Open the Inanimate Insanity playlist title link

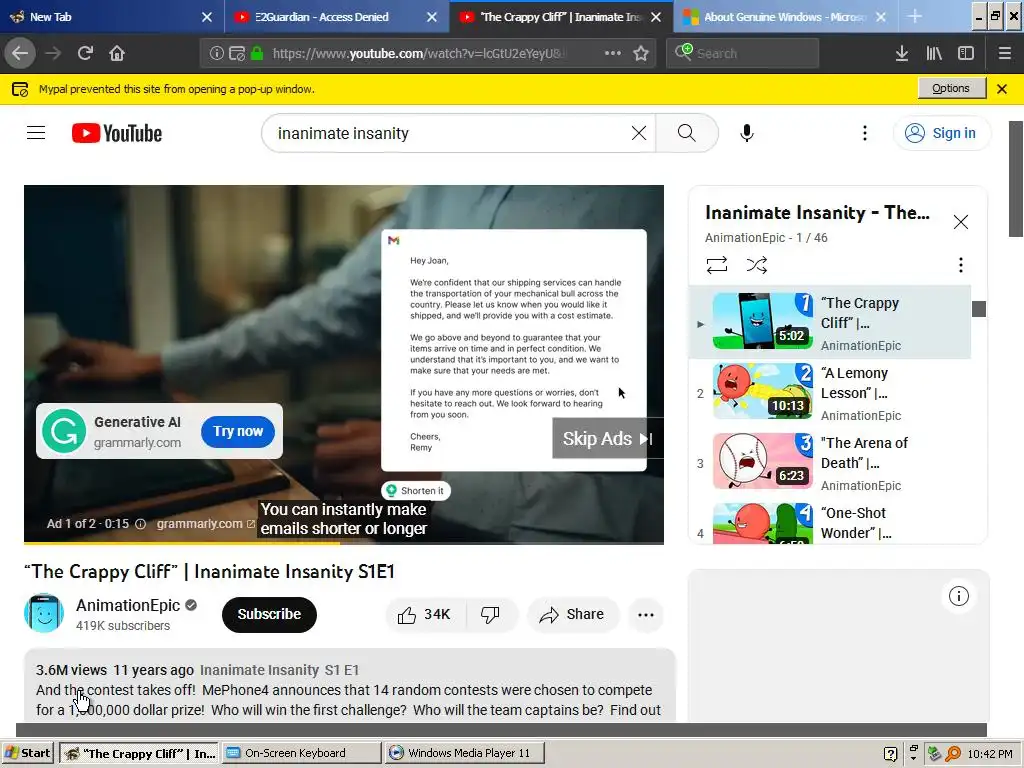click(817, 213)
